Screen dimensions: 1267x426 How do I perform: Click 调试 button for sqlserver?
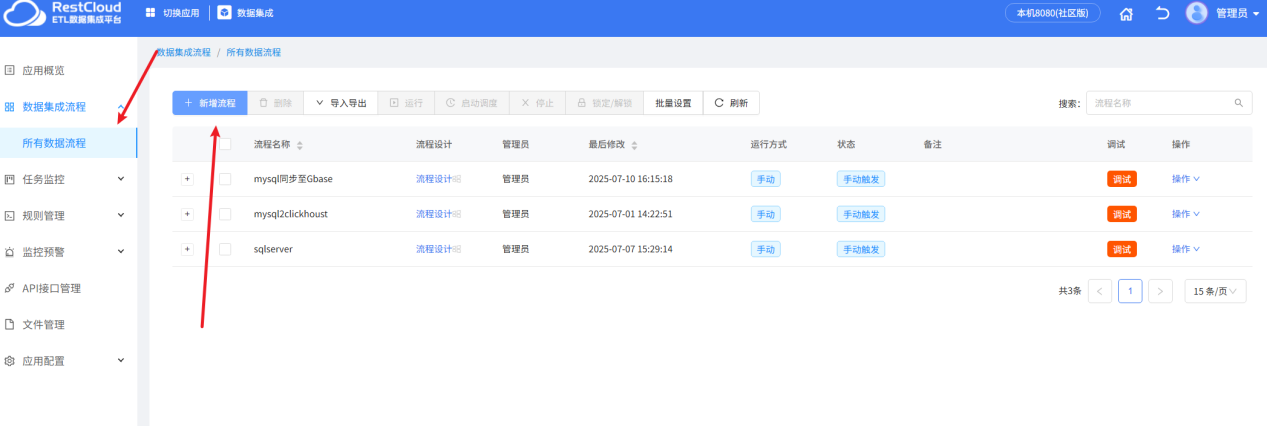[x=1122, y=249]
